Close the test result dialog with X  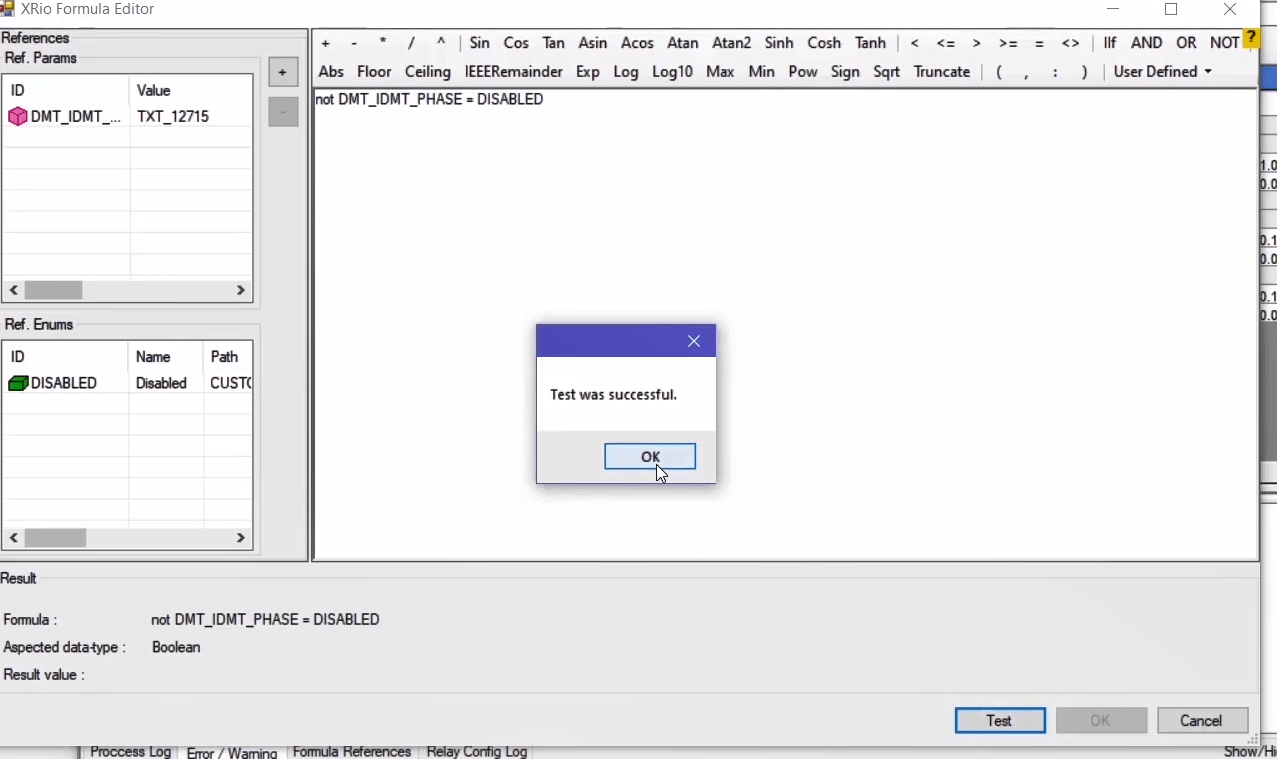pyautogui.click(x=694, y=341)
